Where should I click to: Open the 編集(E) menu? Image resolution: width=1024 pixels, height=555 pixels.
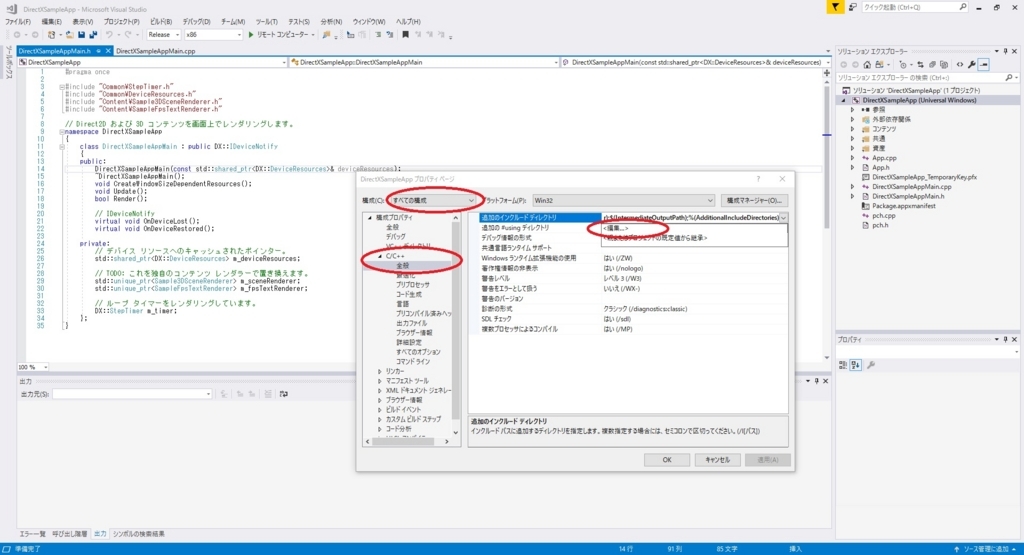(52, 22)
